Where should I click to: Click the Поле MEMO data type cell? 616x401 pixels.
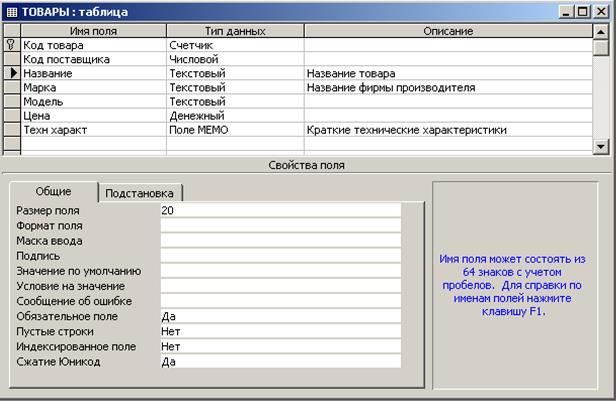(234, 130)
